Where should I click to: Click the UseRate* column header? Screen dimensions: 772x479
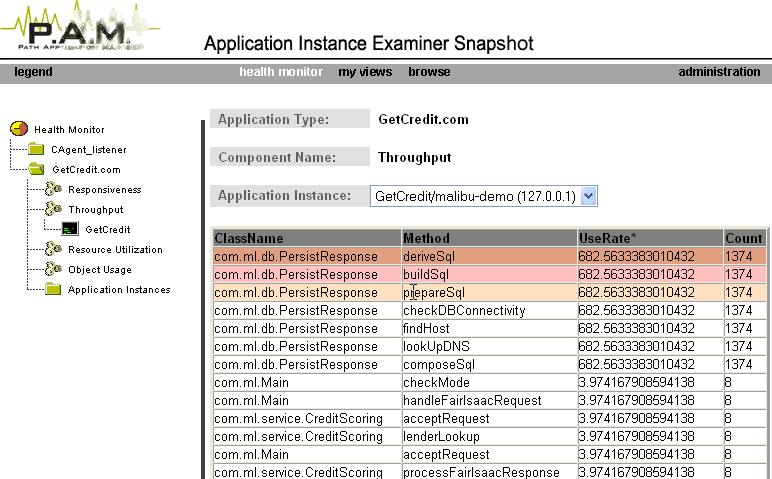click(650, 238)
